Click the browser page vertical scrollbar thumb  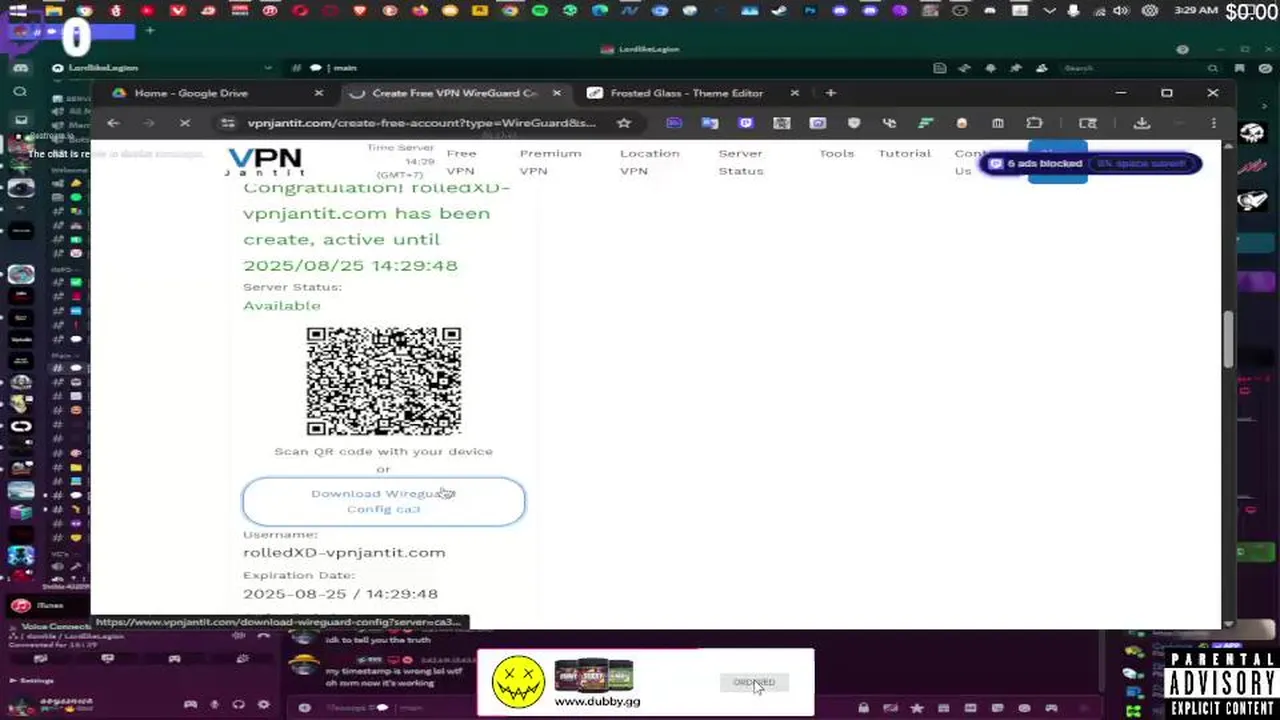pos(1228,340)
